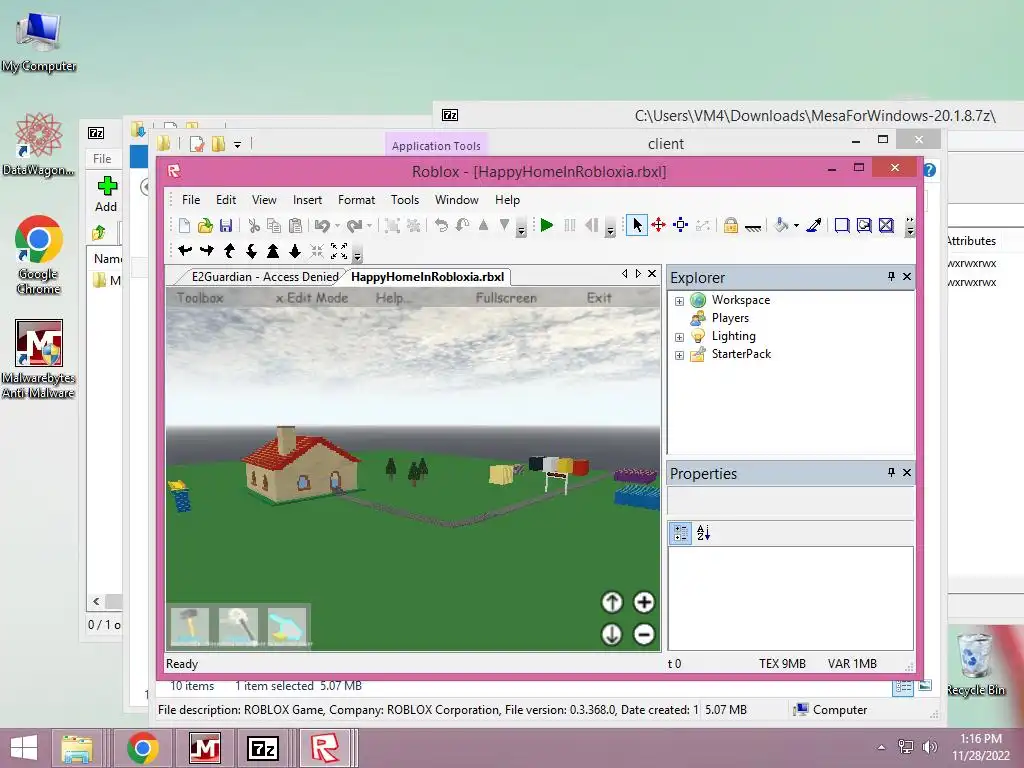Start the game with the green Play button
1024x768 pixels.
[x=547, y=225]
